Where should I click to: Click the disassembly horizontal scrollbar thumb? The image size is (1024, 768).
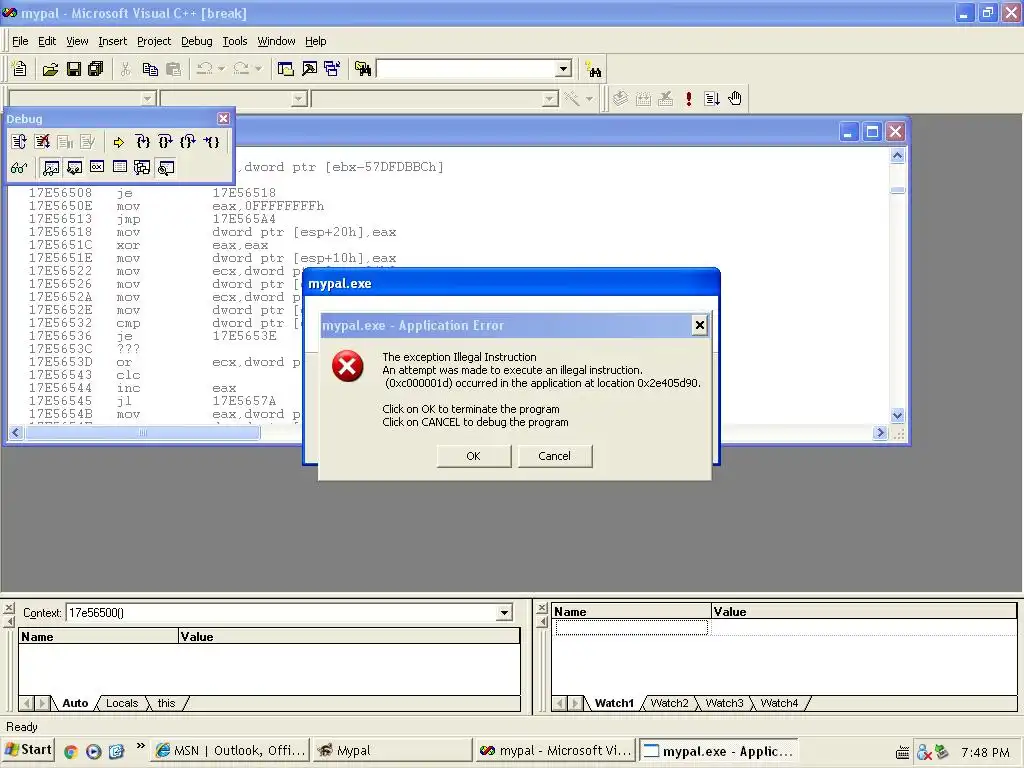tap(143, 432)
